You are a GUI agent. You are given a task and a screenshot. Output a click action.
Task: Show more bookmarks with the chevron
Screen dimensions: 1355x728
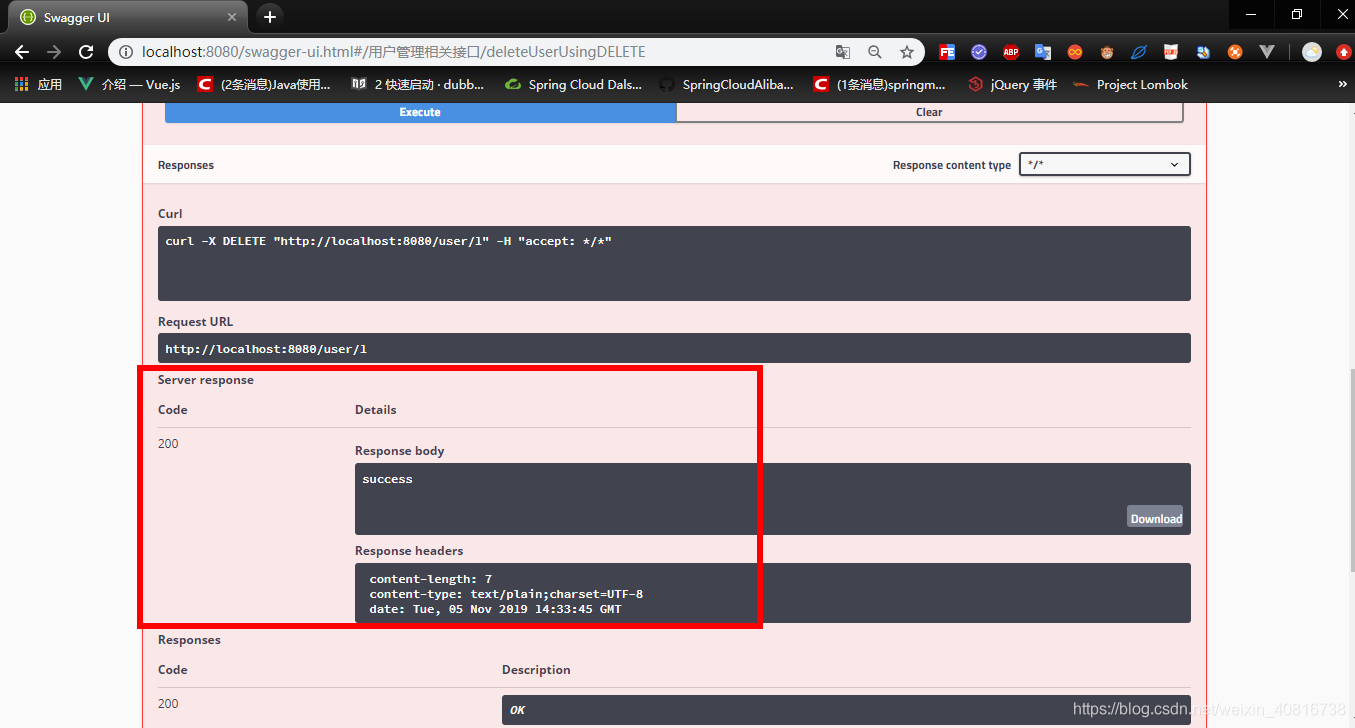click(1342, 85)
